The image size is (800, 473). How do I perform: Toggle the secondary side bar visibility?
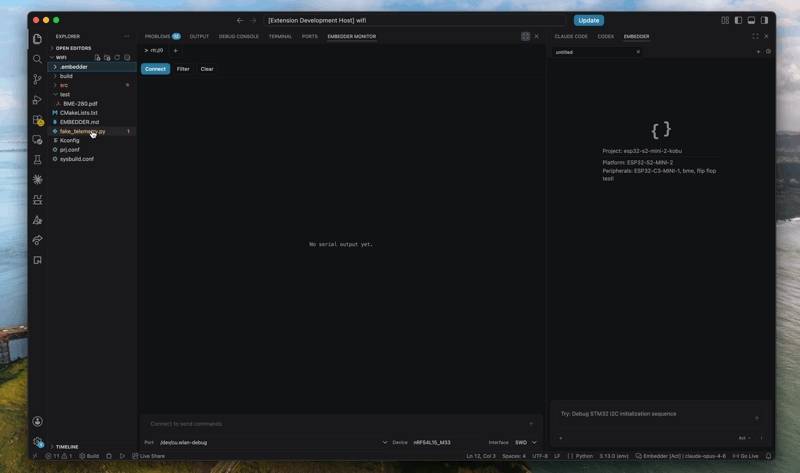pos(764,20)
